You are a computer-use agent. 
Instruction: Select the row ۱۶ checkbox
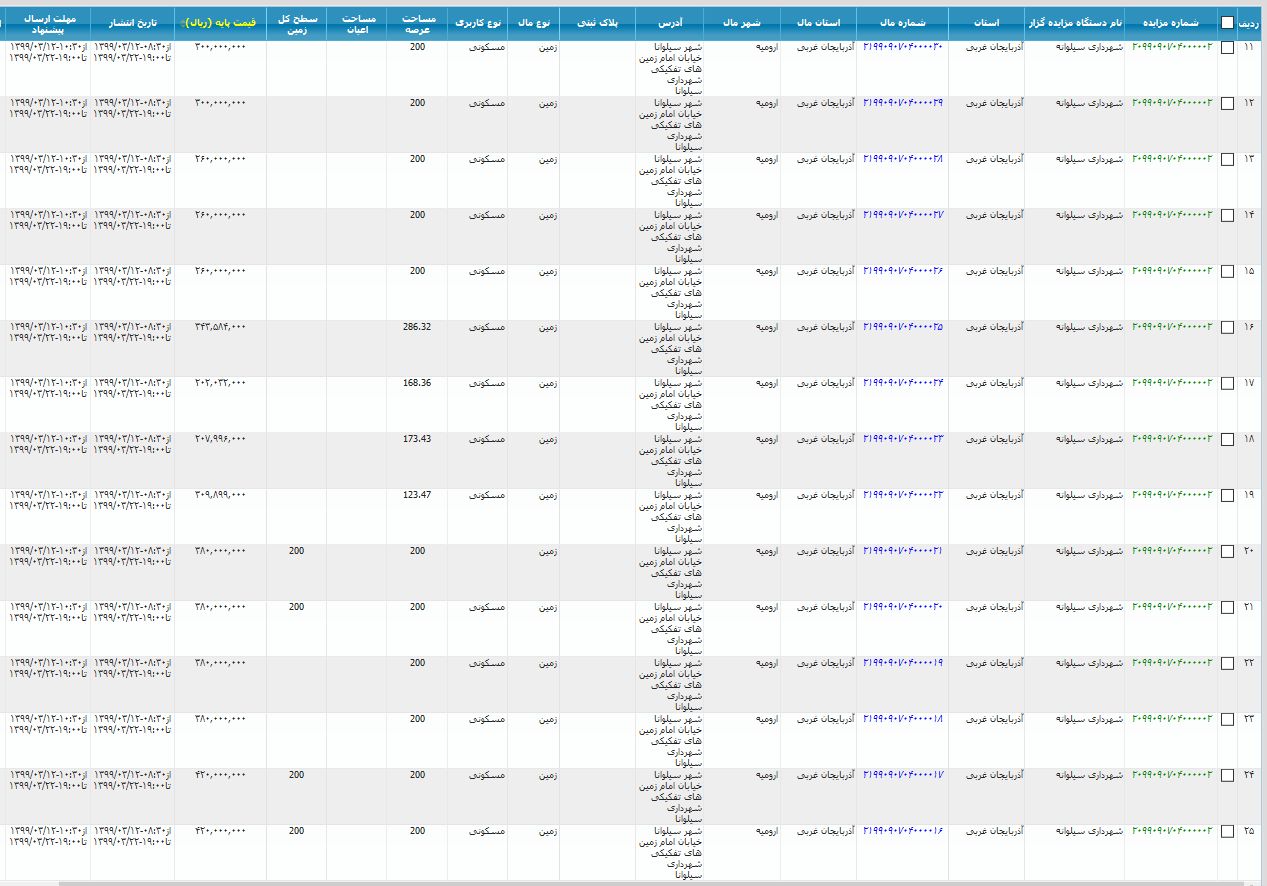pyautogui.click(x=1227, y=327)
